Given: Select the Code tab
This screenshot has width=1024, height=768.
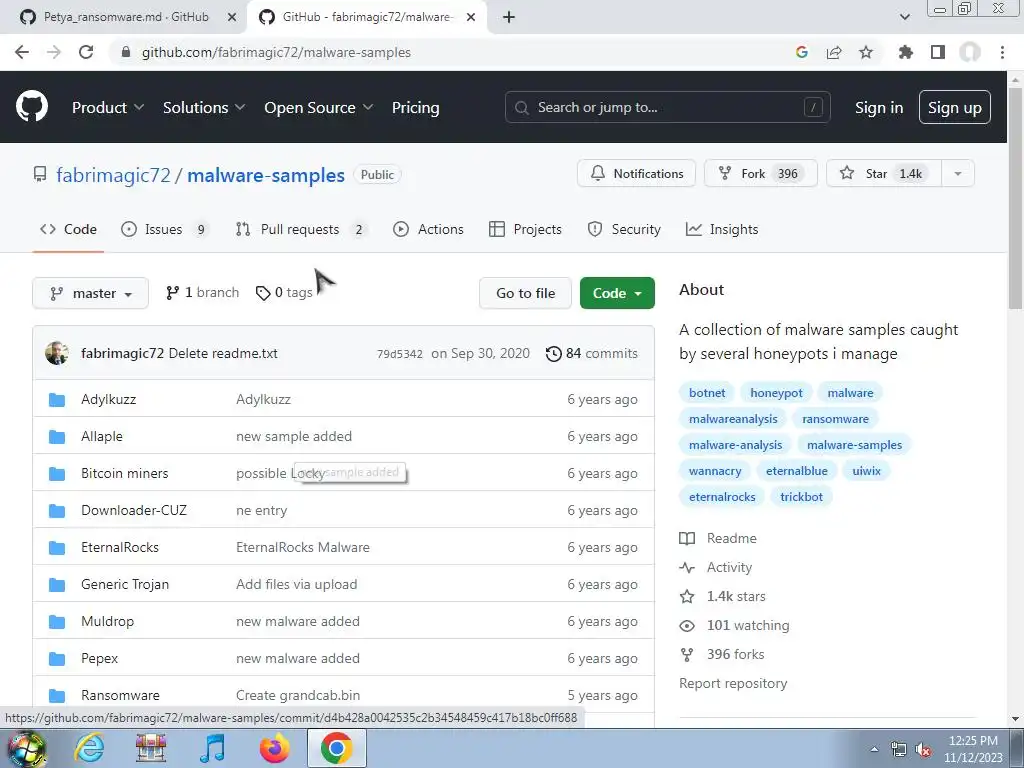Looking at the screenshot, I should tap(68, 229).
